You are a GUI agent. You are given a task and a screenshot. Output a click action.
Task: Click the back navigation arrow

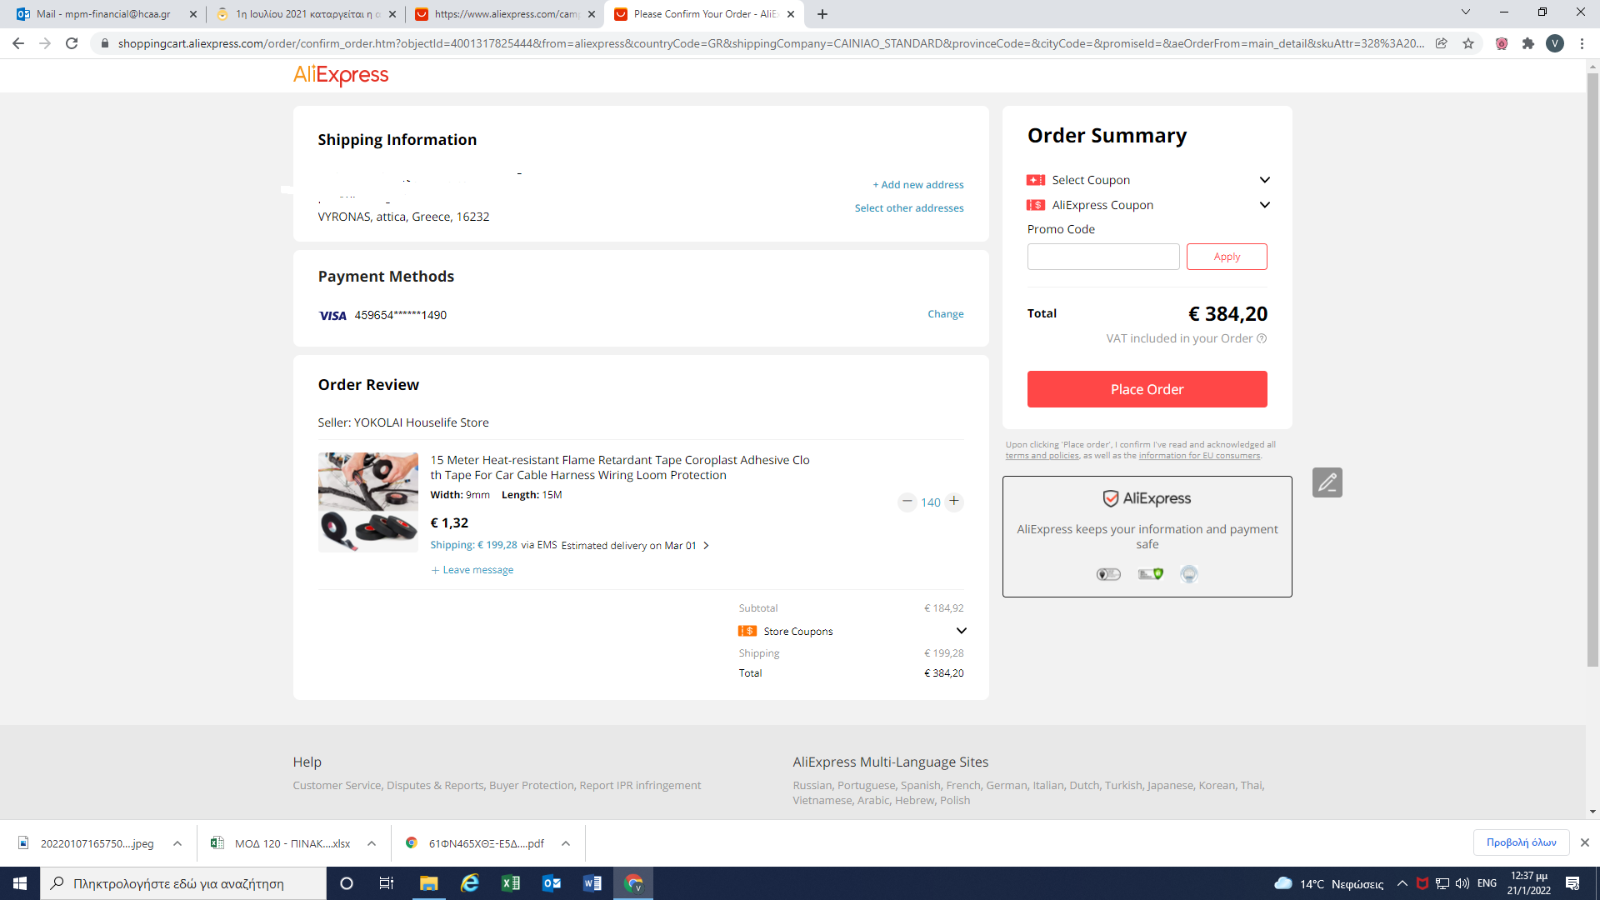tap(18, 43)
